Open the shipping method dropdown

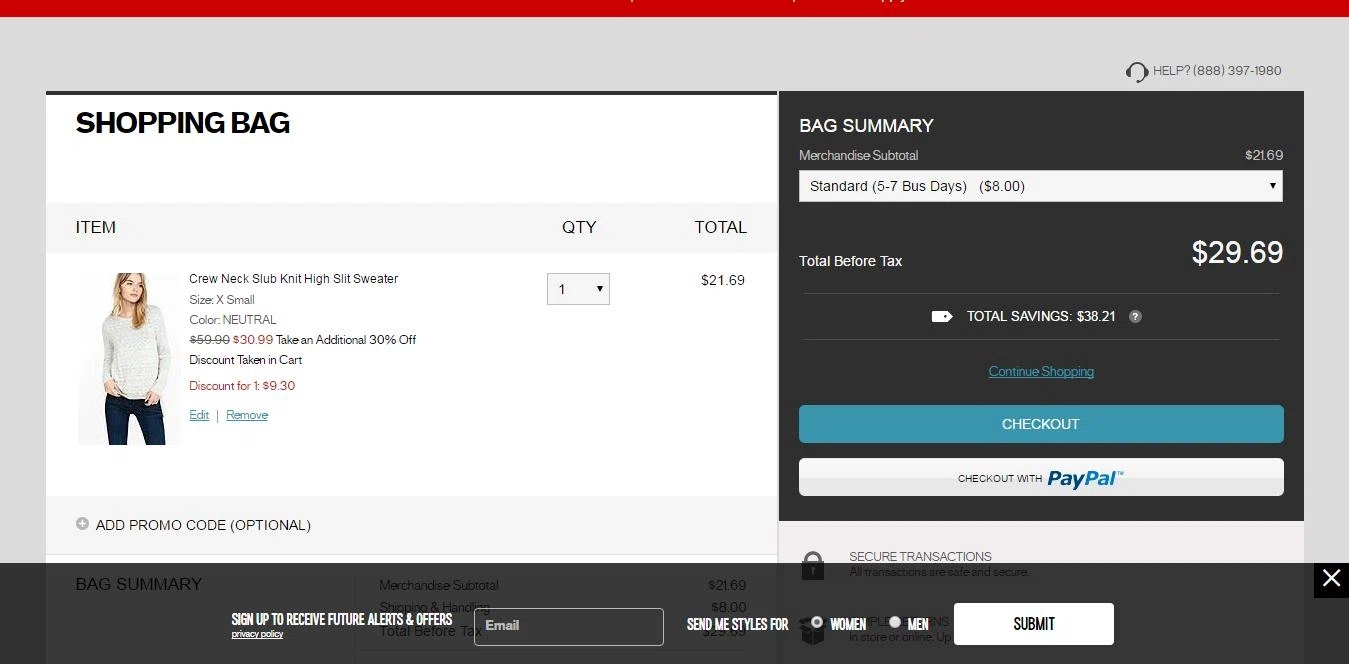(x=1040, y=186)
